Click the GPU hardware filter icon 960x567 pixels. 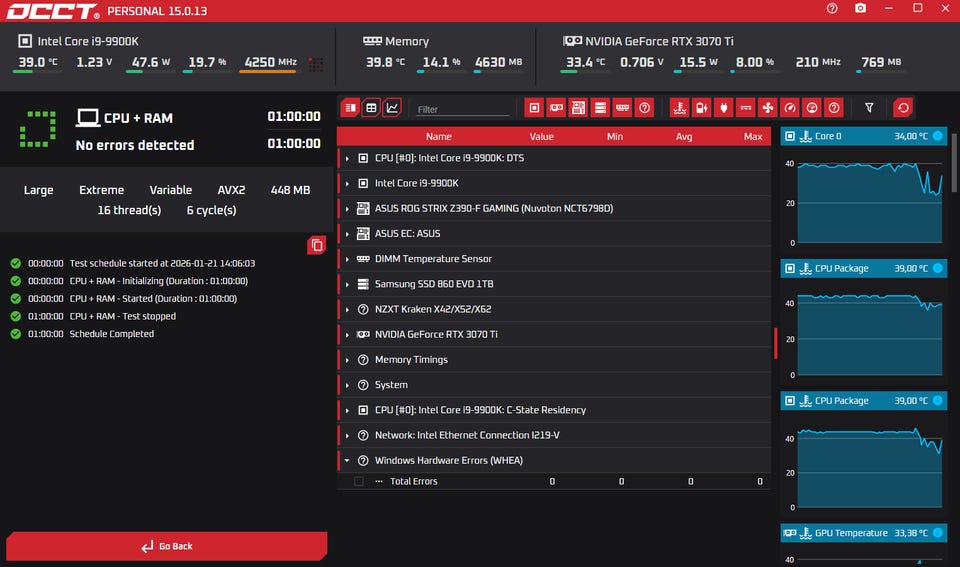[x=556, y=107]
